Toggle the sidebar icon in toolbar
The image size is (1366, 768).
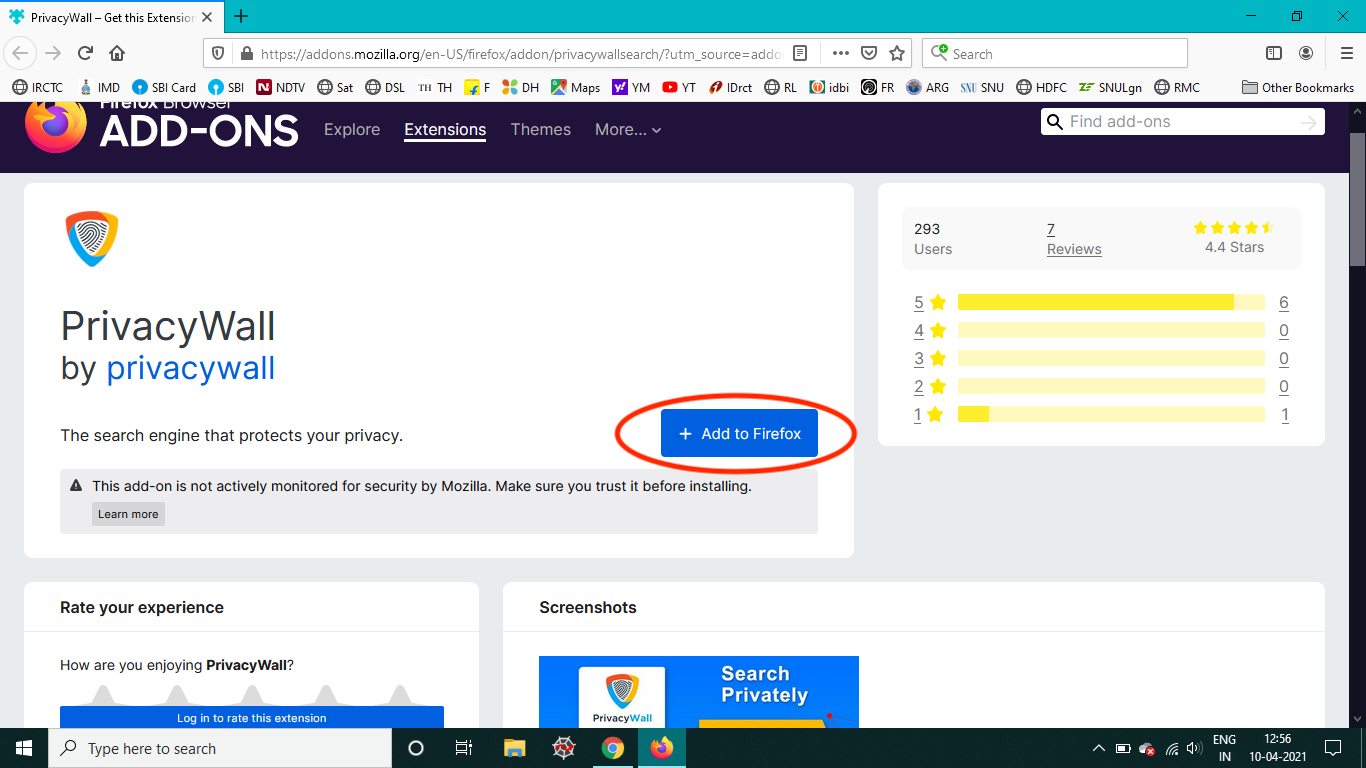click(x=1274, y=53)
